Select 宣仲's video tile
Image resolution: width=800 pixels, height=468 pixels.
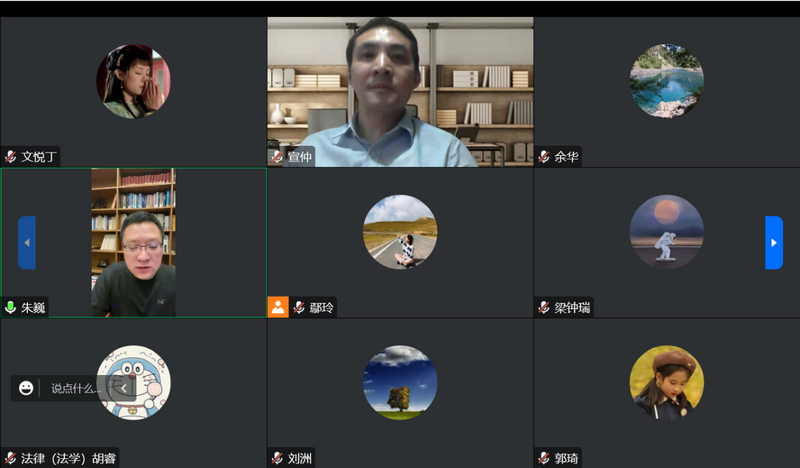[x=400, y=90]
